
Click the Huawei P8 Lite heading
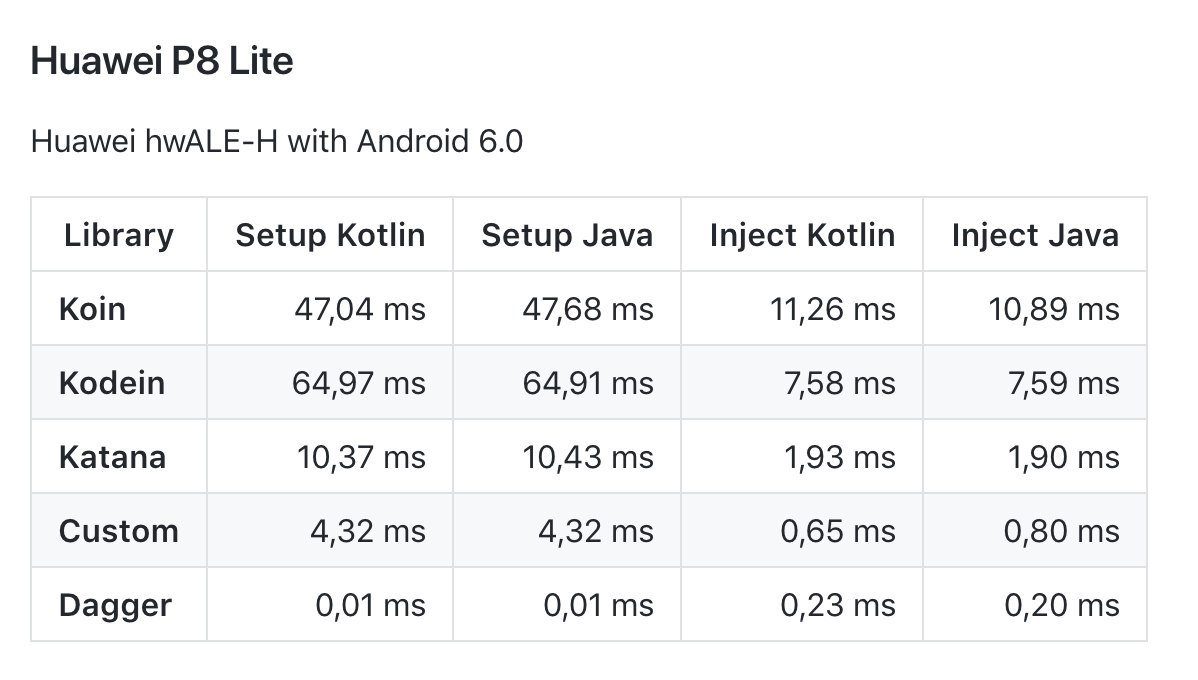[162, 60]
